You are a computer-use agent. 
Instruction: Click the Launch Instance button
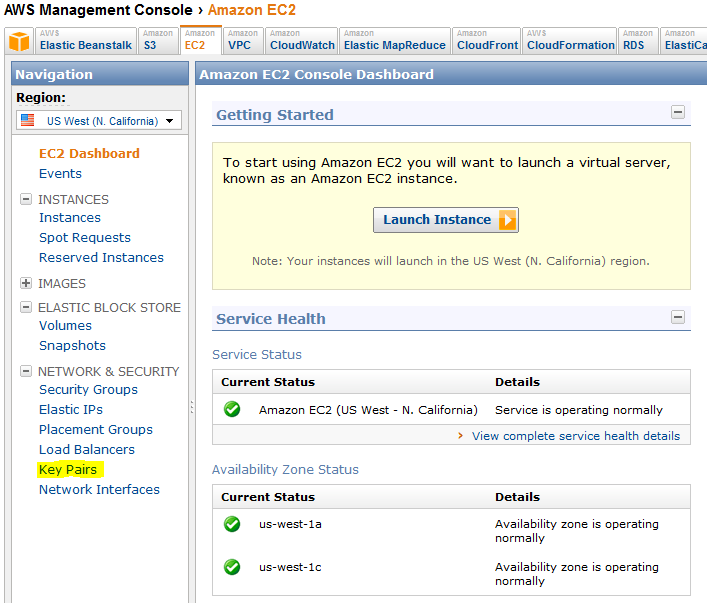(x=445, y=220)
